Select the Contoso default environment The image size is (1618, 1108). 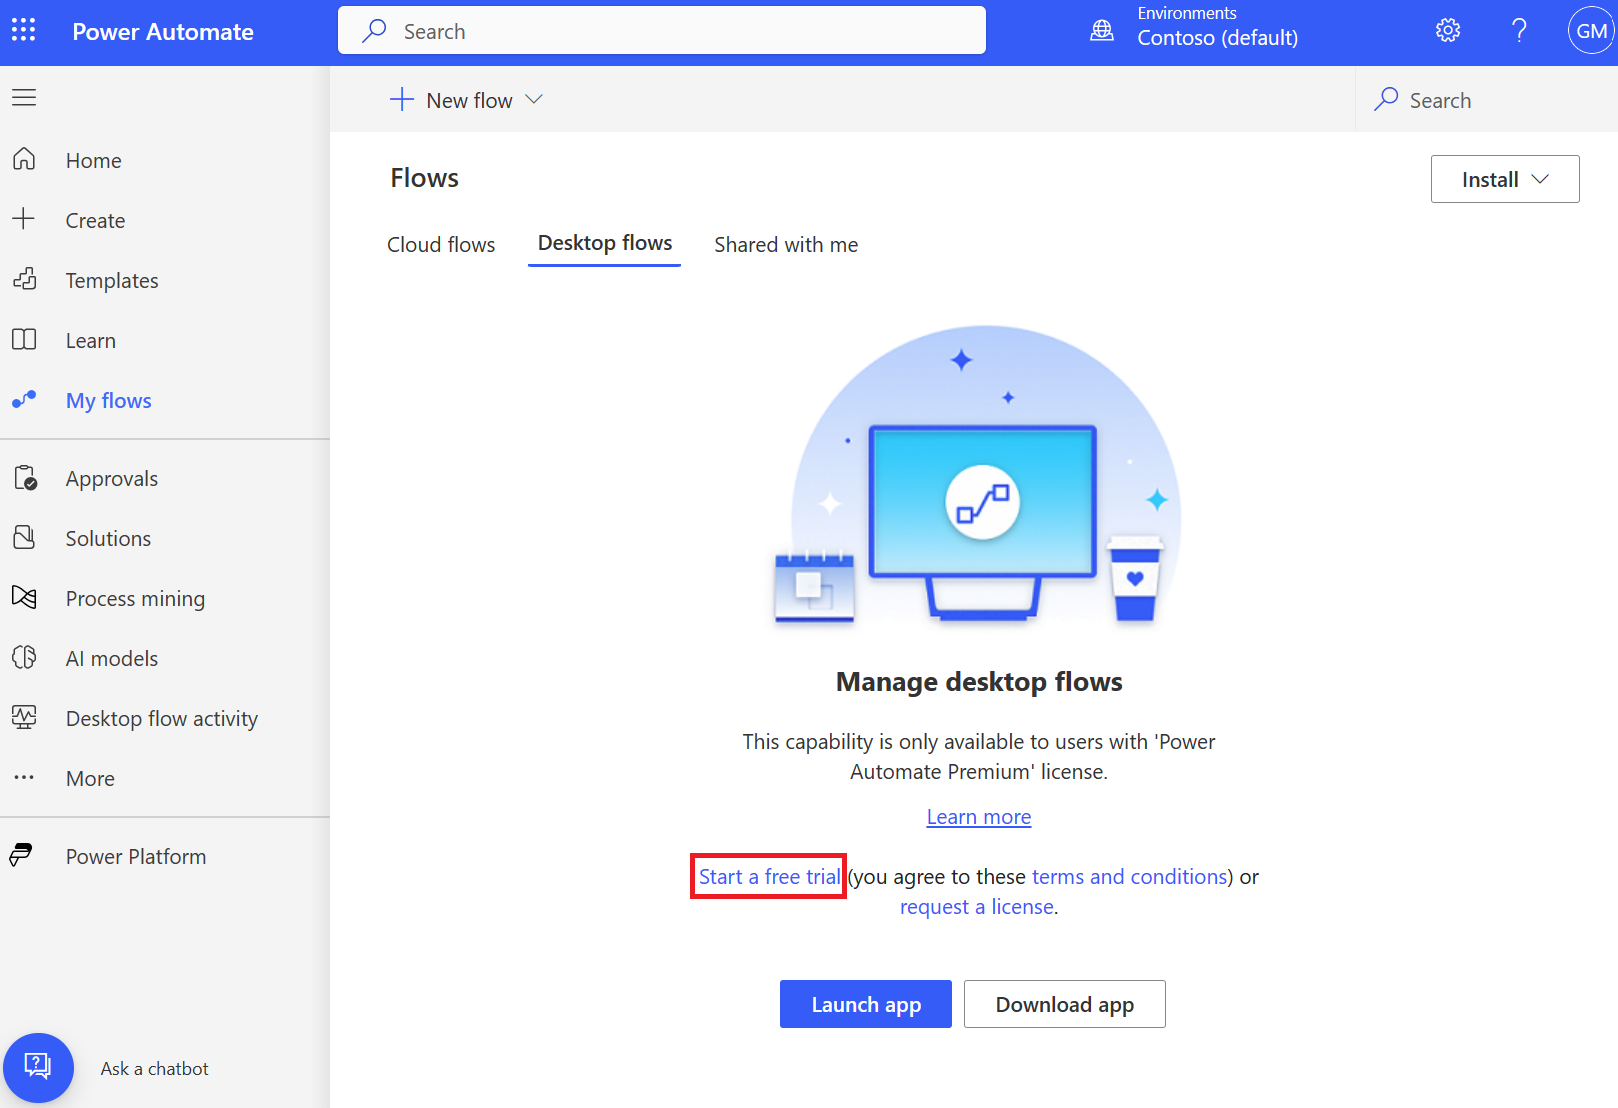click(1216, 30)
